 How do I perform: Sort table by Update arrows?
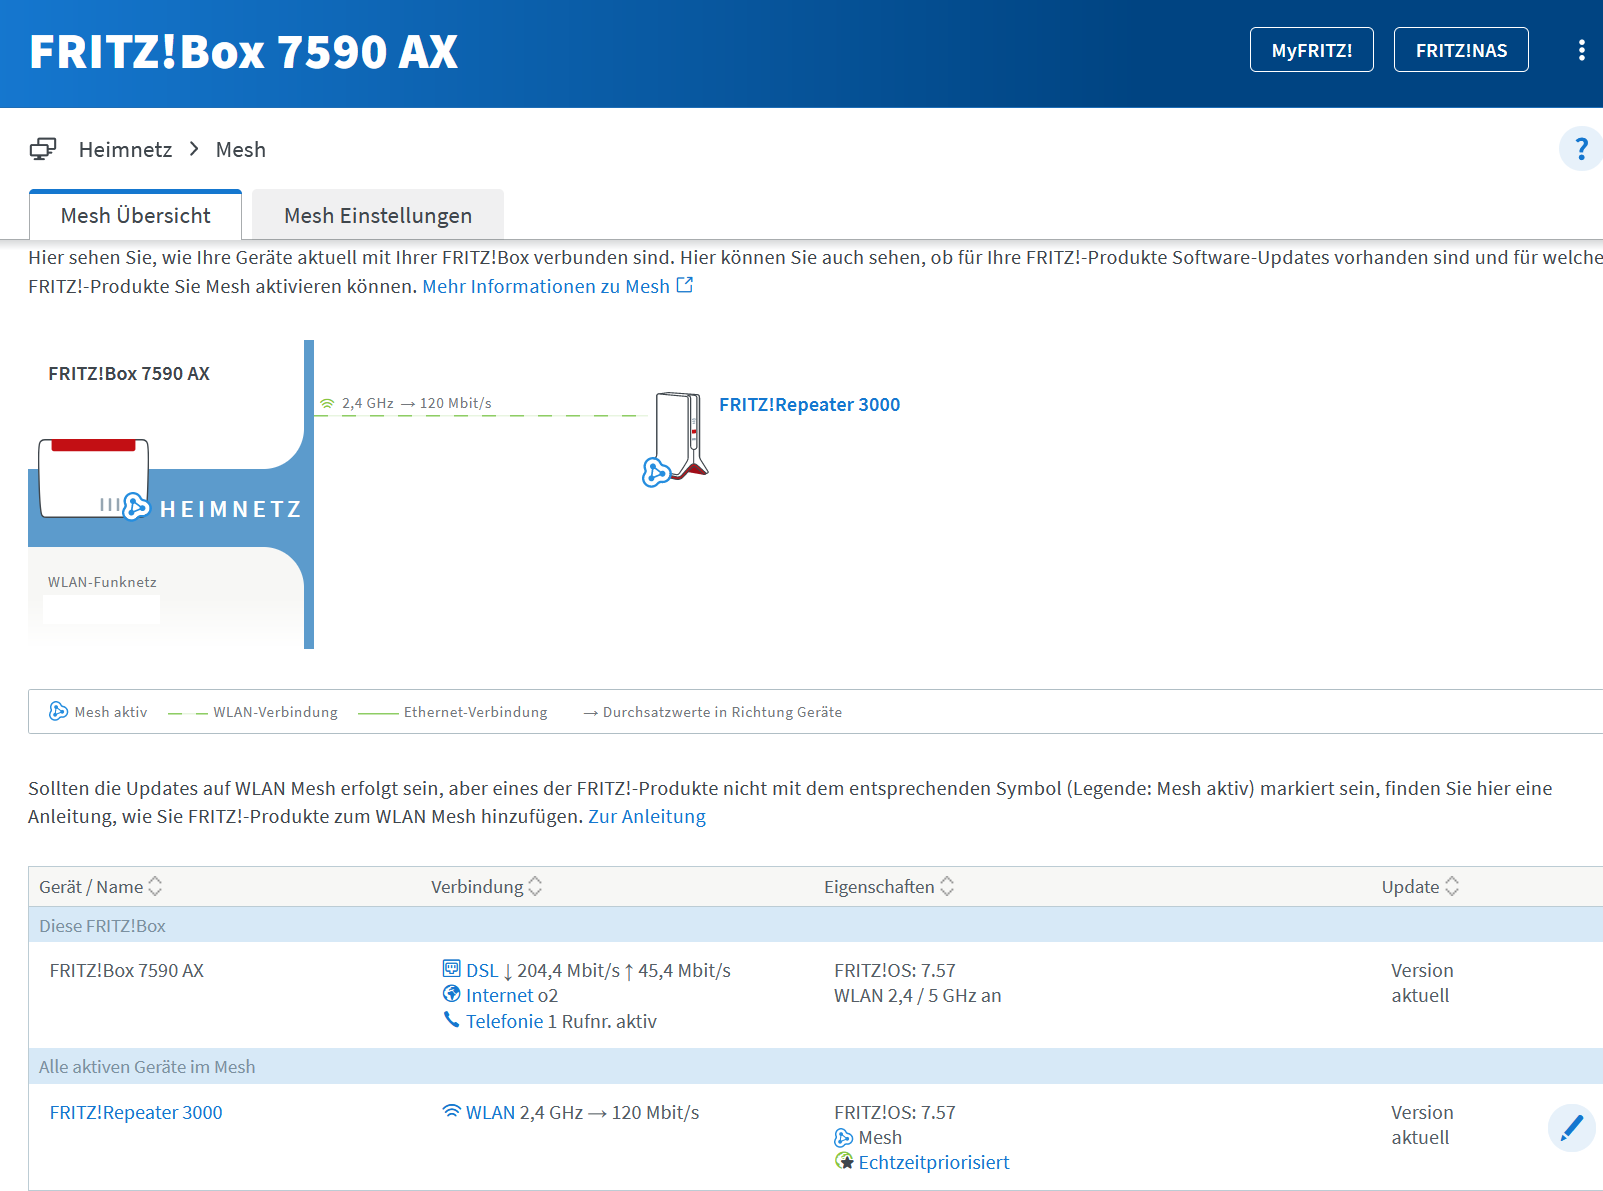tap(1452, 886)
